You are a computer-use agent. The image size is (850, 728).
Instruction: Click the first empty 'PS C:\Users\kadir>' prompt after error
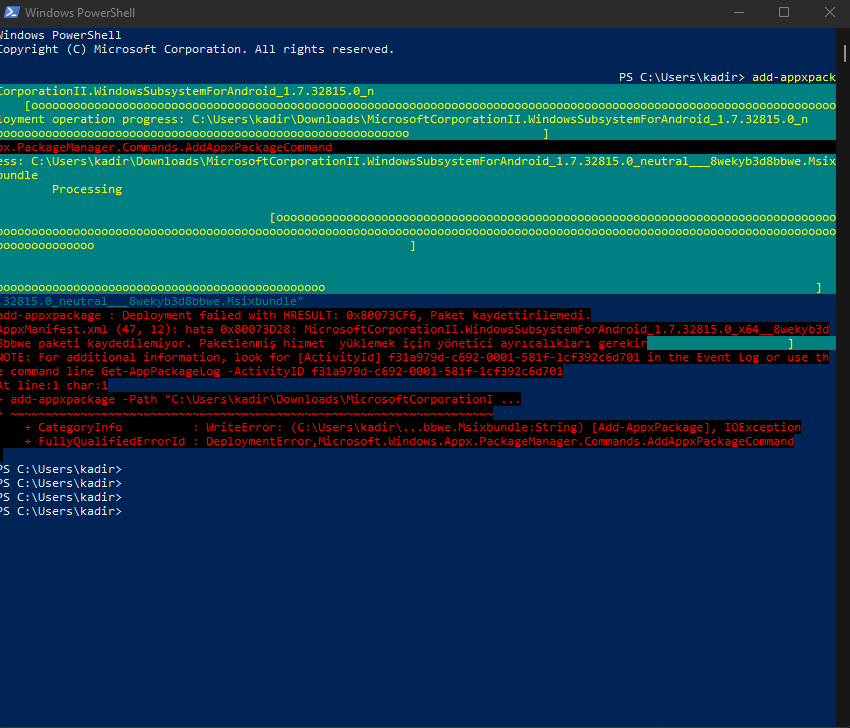[61, 469]
